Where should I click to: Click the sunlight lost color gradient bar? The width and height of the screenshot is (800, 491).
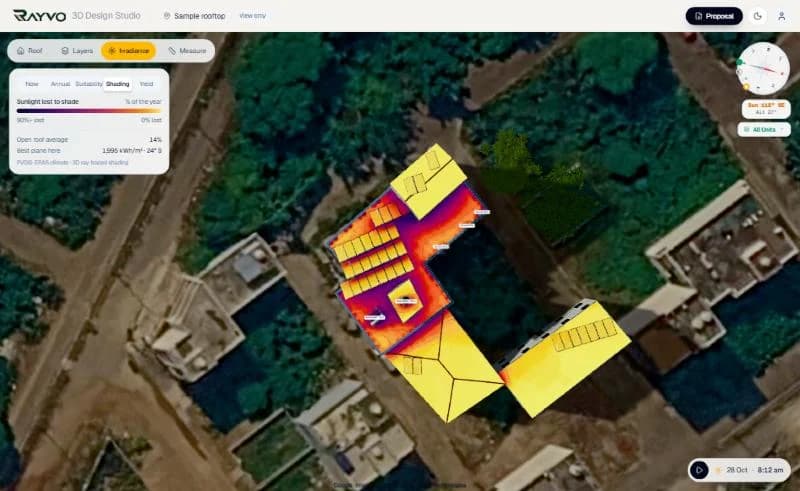pos(89,110)
